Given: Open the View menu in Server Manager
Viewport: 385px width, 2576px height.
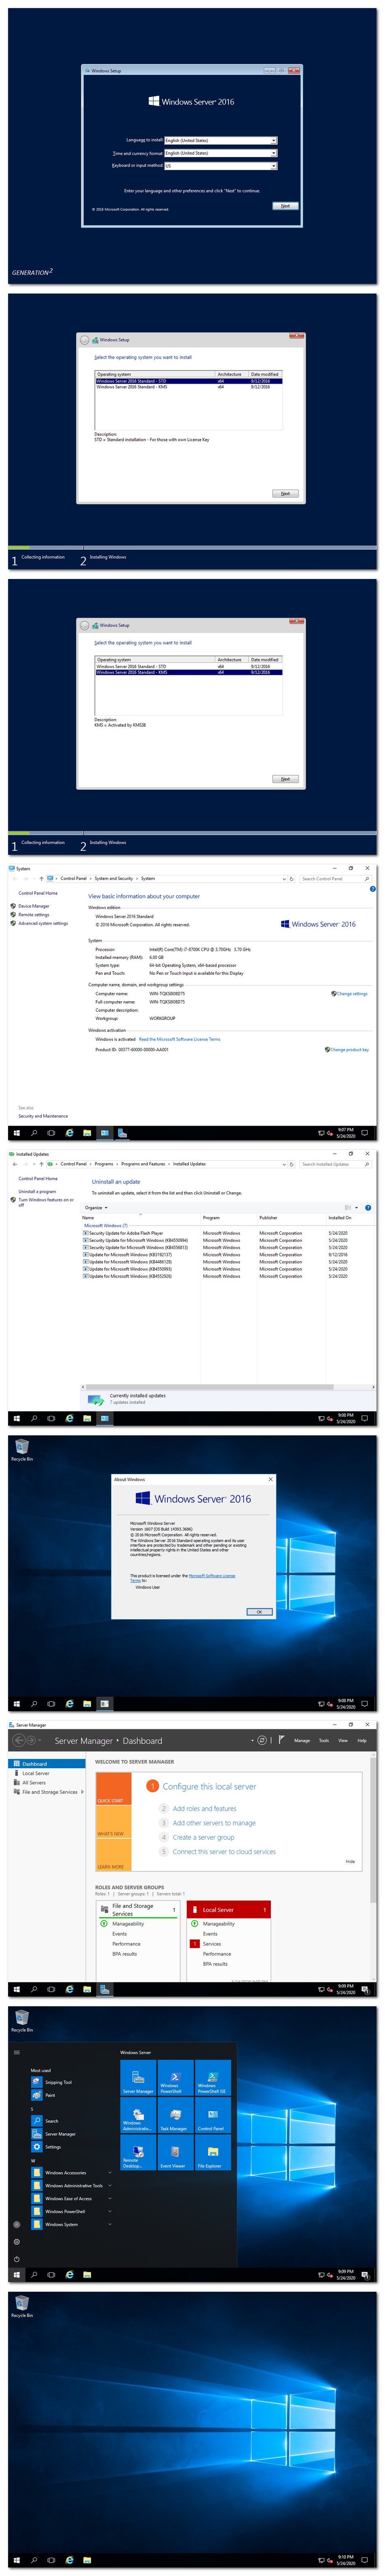Looking at the screenshot, I should click(343, 1741).
